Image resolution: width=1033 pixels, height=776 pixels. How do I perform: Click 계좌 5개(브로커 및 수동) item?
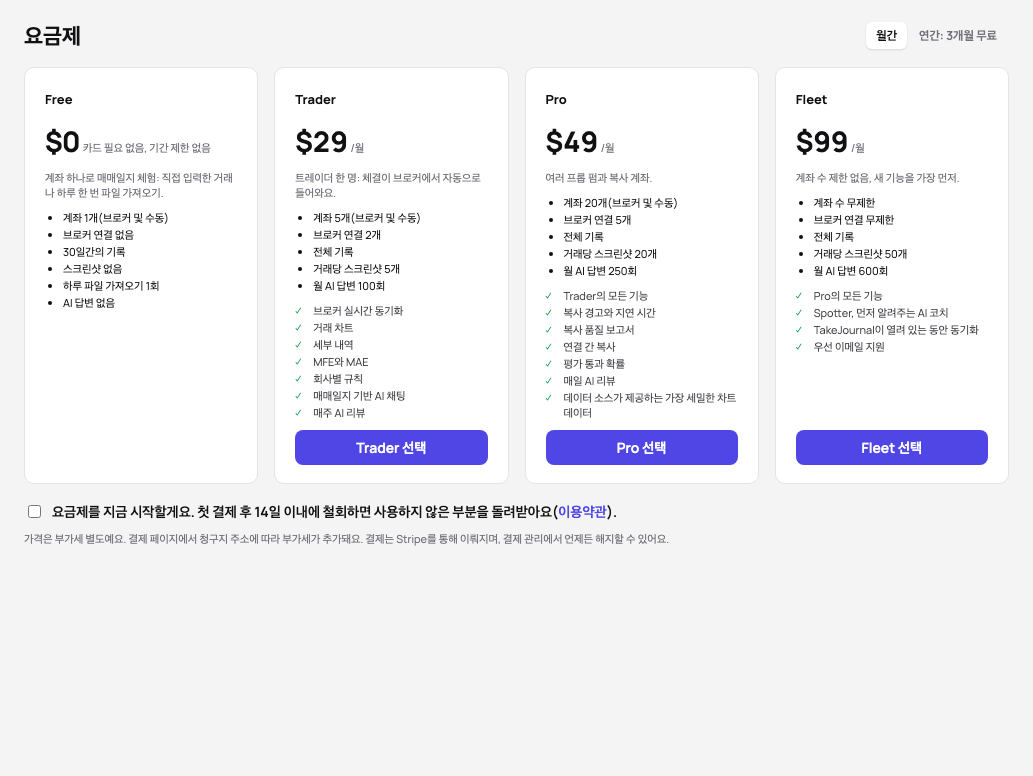tap(366, 218)
